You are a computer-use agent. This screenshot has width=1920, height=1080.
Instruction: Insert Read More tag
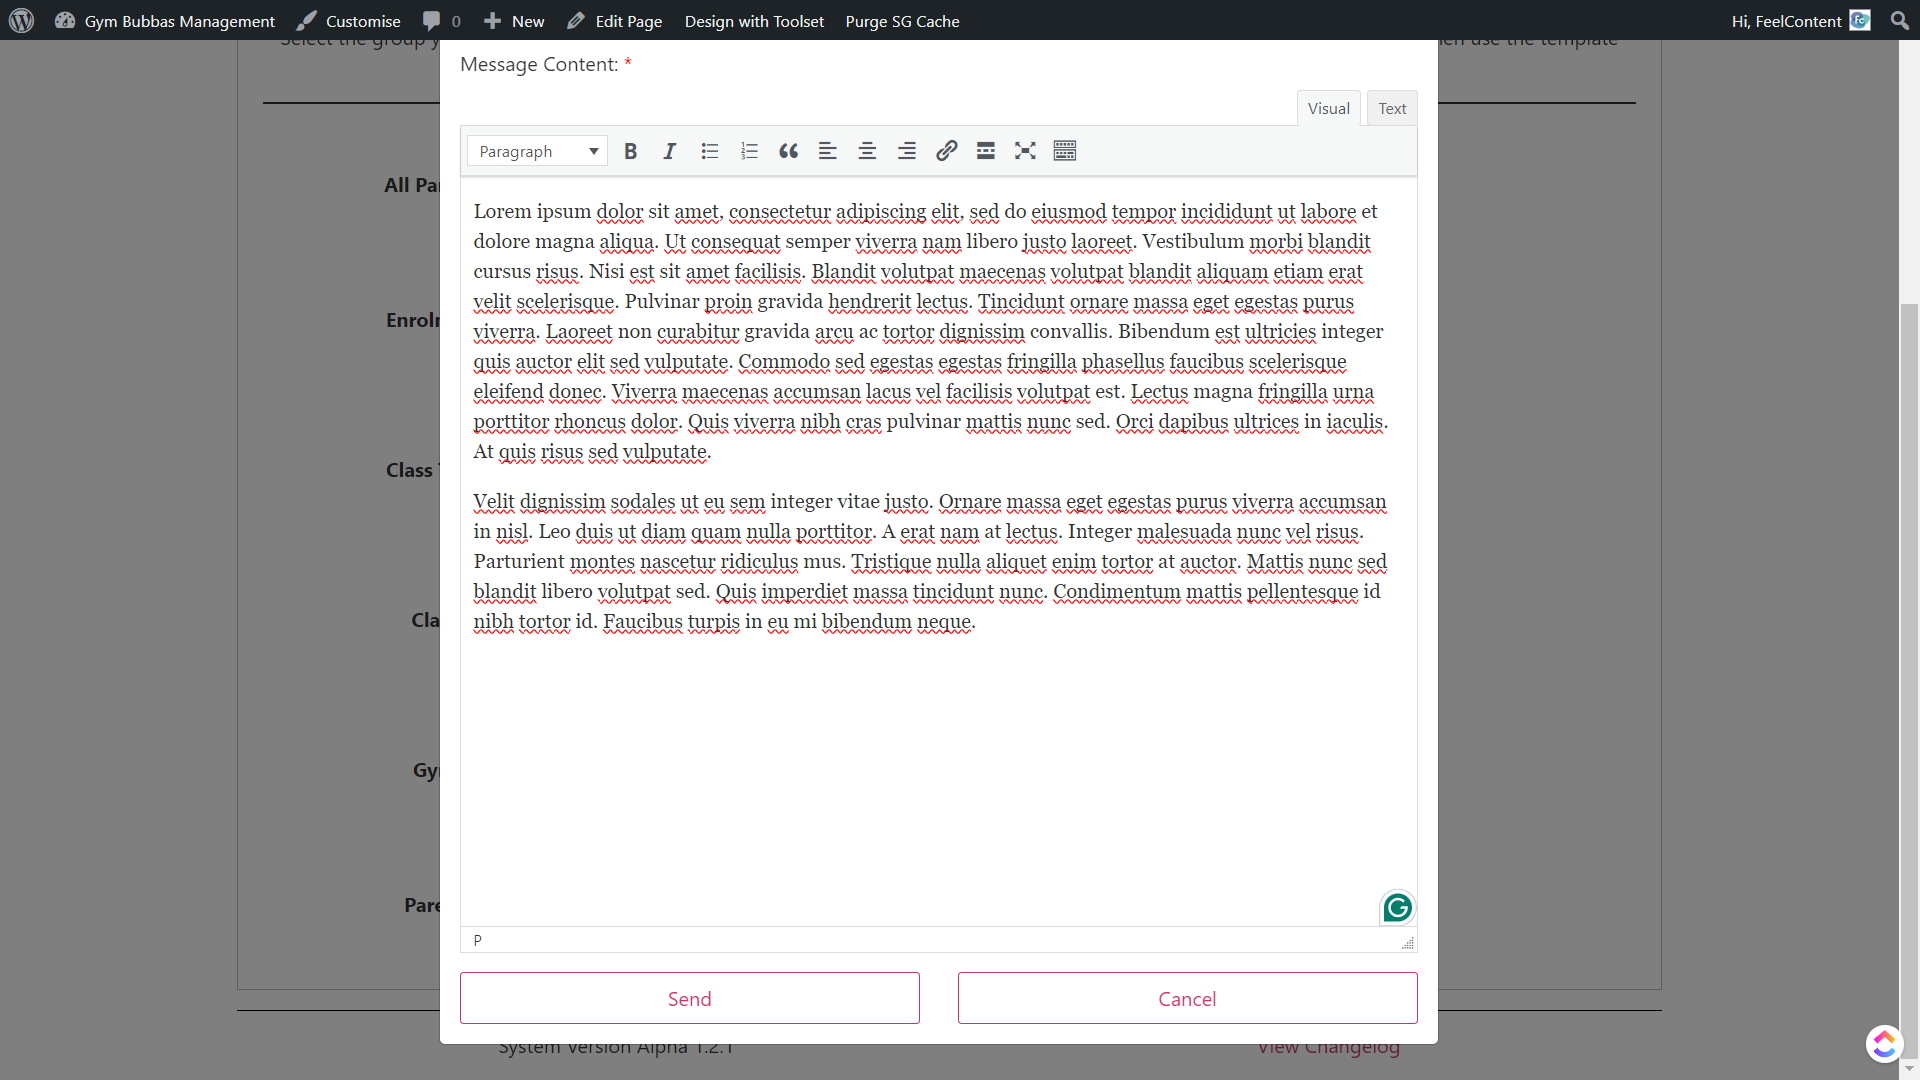point(986,151)
